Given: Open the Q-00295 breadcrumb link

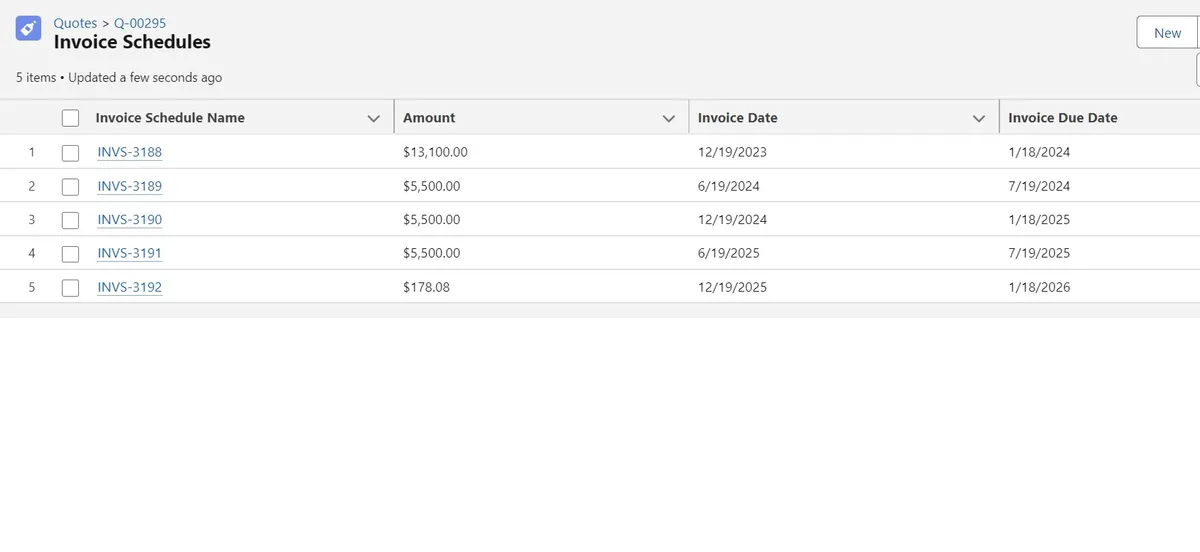Looking at the screenshot, I should tap(140, 23).
